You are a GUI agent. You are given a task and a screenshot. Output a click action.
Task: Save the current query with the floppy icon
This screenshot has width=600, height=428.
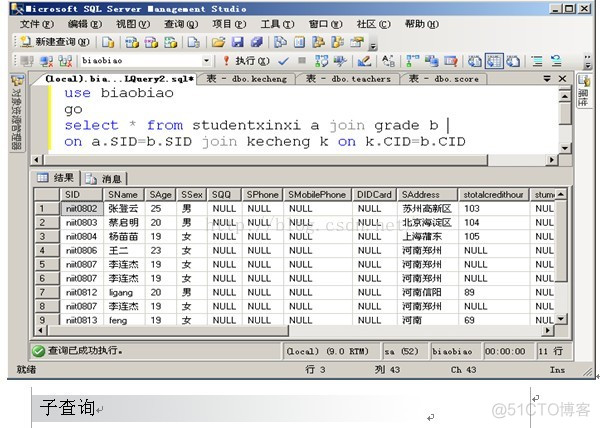click(238, 42)
